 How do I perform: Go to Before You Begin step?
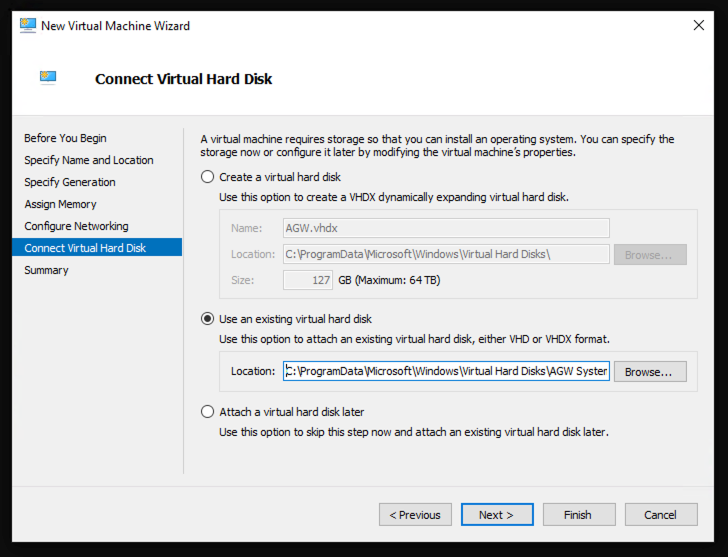click(65, 138)
